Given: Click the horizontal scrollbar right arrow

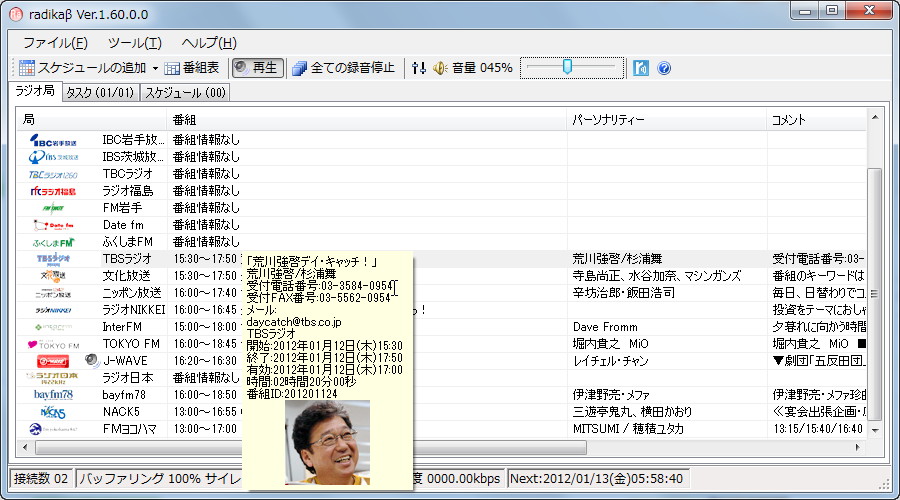Looking at the screenshot, I should point(858,447).
